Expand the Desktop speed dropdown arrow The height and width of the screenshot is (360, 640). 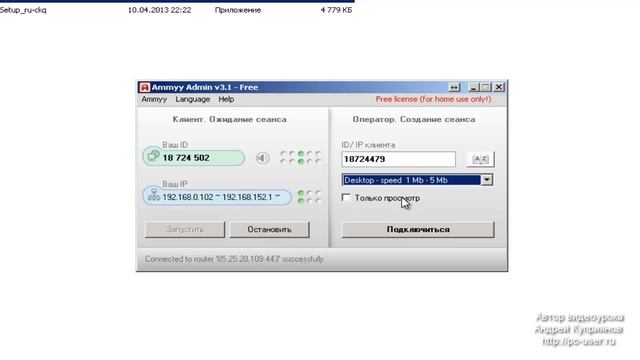[x=487, y=180]
